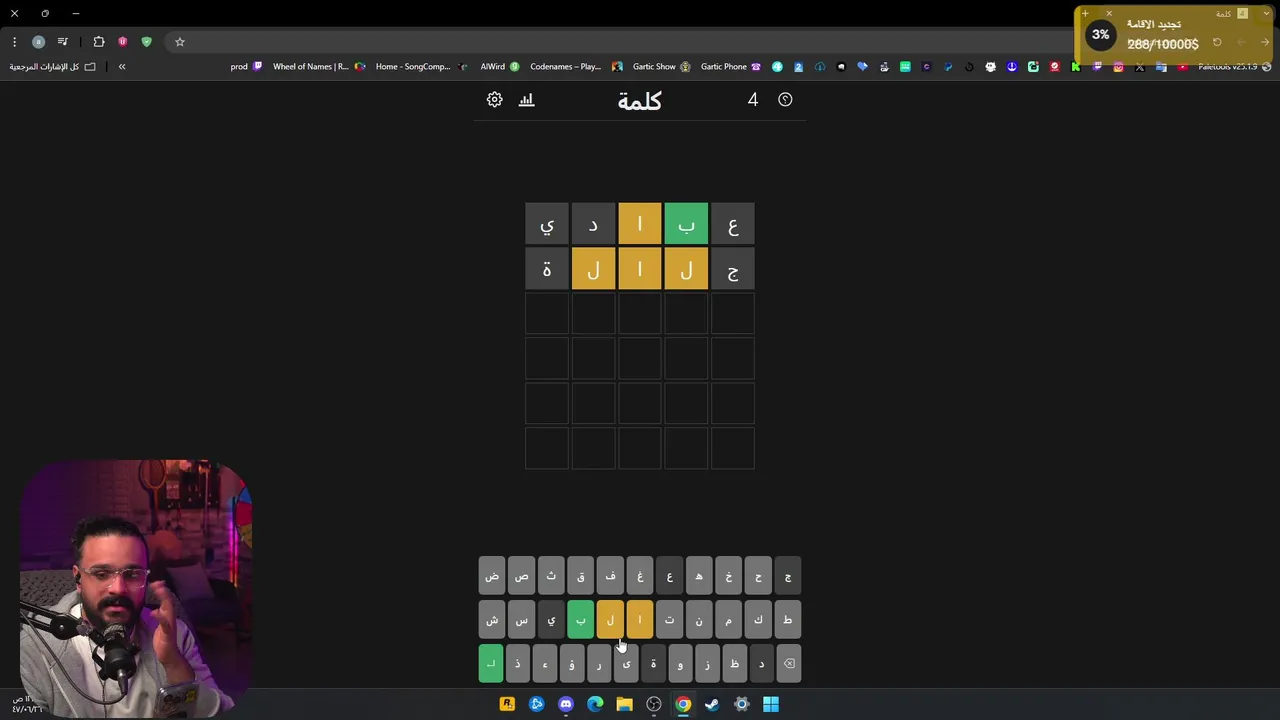Open the AlWird bookmark
Image resolution: width=1280 pixels, height=720 pixels.
[500, 67]
